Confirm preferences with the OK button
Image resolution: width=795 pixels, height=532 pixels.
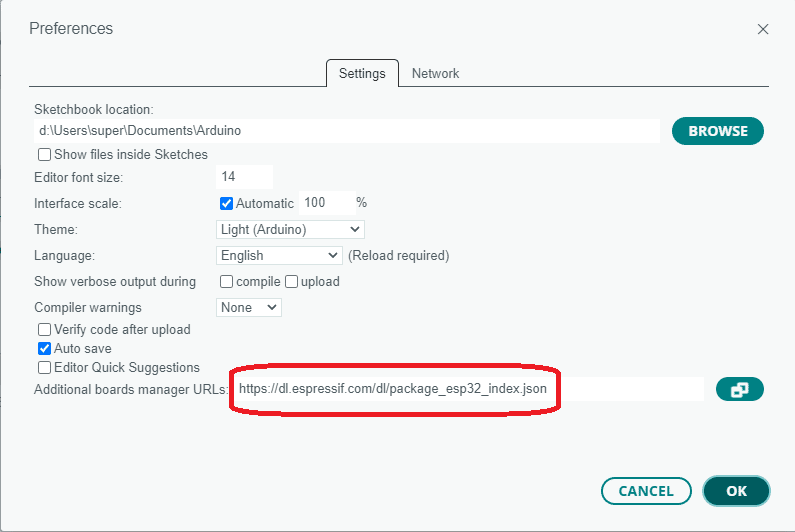click(x=736, y=491)
